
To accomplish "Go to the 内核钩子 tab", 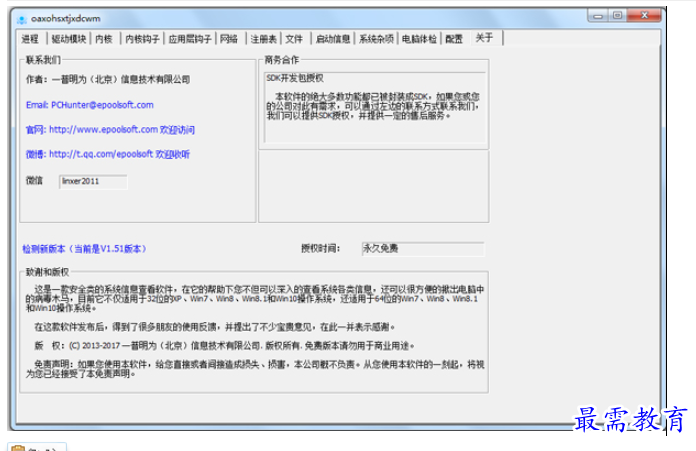I will point(141,39).
